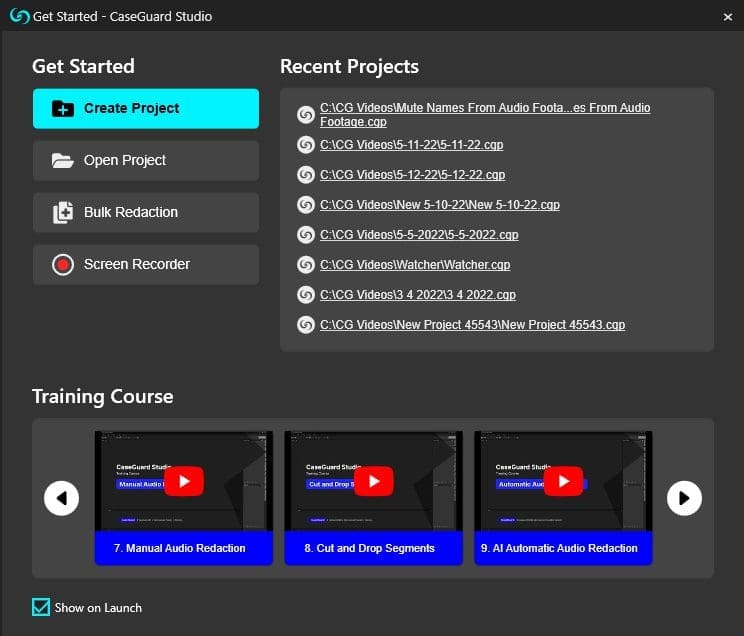Viewport: 744px width, 636px height.
Task: Open recent project 5-12-22.cgp
Action: (x=412, y=175)
